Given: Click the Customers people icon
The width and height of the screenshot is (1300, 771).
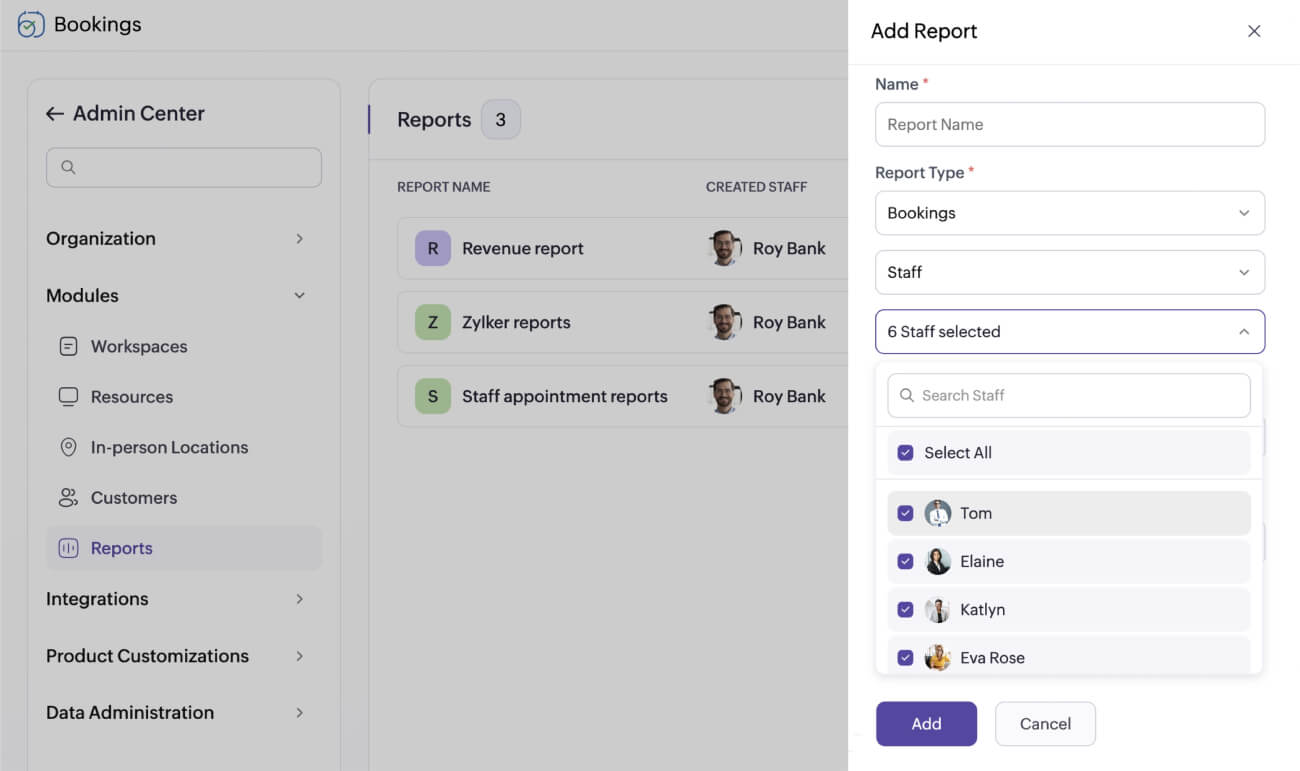Looking at the screenshot, I should 68,497.
